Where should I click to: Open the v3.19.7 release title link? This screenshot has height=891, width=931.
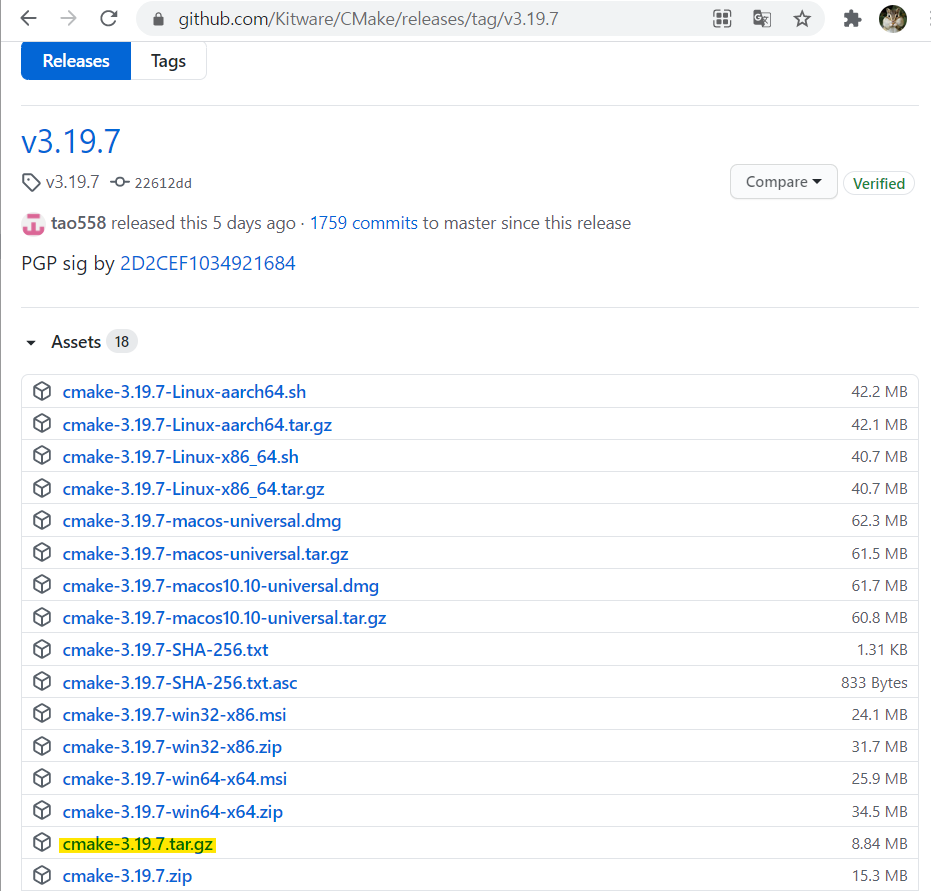tap(71, 141)
